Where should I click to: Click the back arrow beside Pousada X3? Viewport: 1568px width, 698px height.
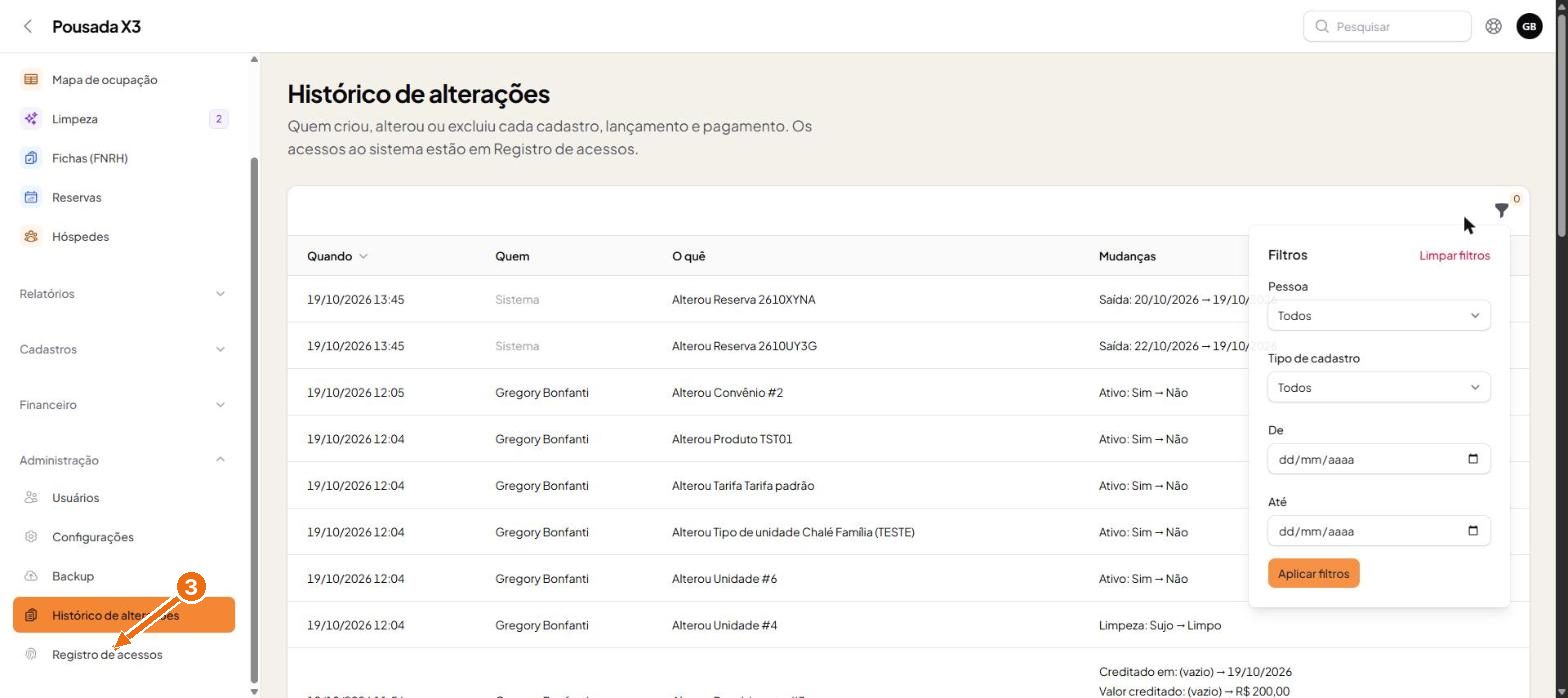(x=28, y=27)
